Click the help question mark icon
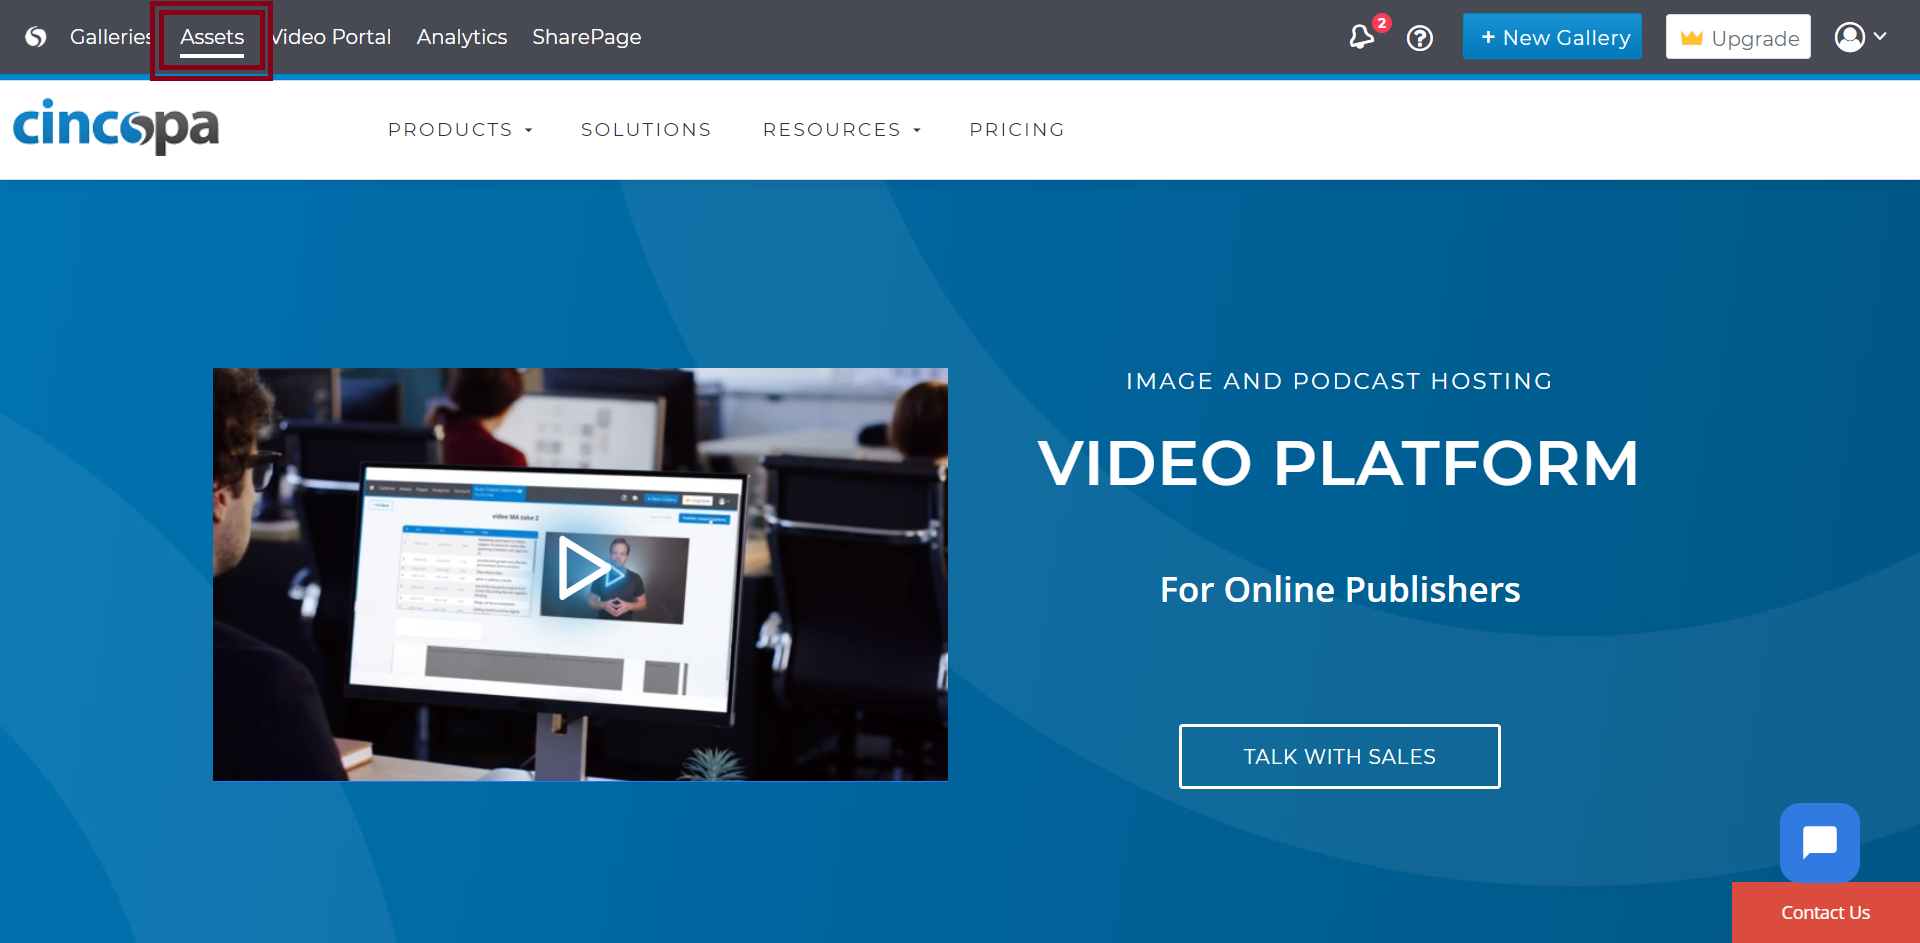Screen dimensions: 1920x943 pos(1419,38)
